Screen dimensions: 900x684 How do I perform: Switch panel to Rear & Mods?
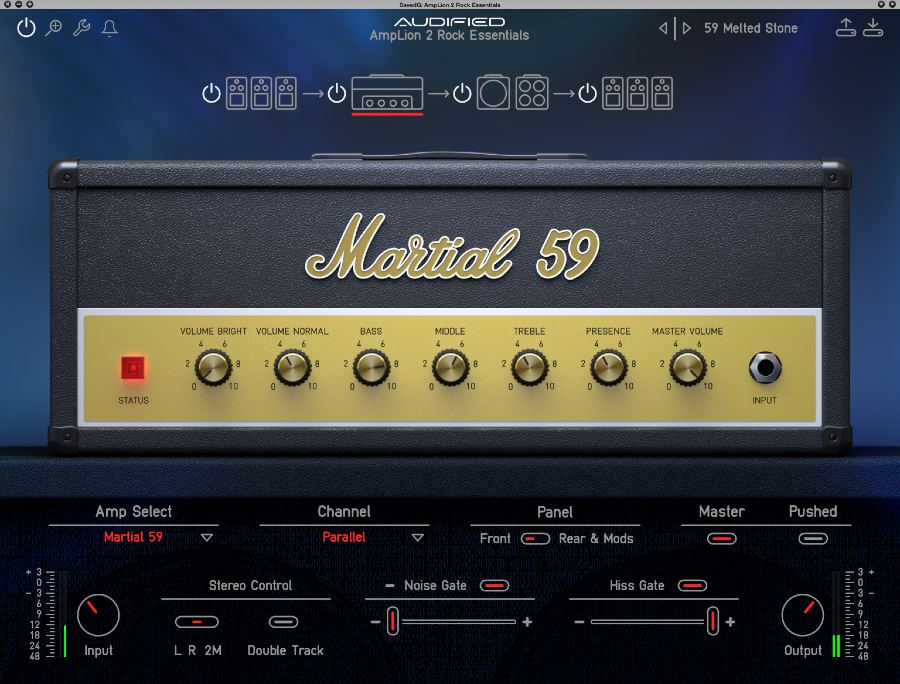pos(596,538)
